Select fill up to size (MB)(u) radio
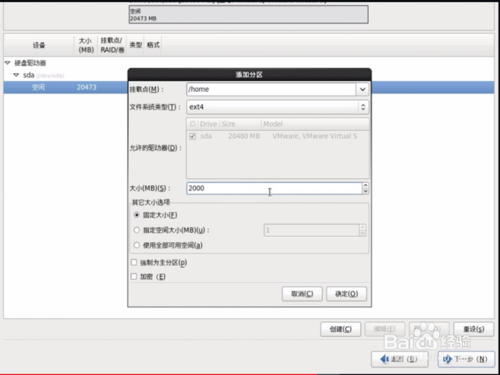Image resolution: width=500 pixels, height=375 pixels. 137,230
